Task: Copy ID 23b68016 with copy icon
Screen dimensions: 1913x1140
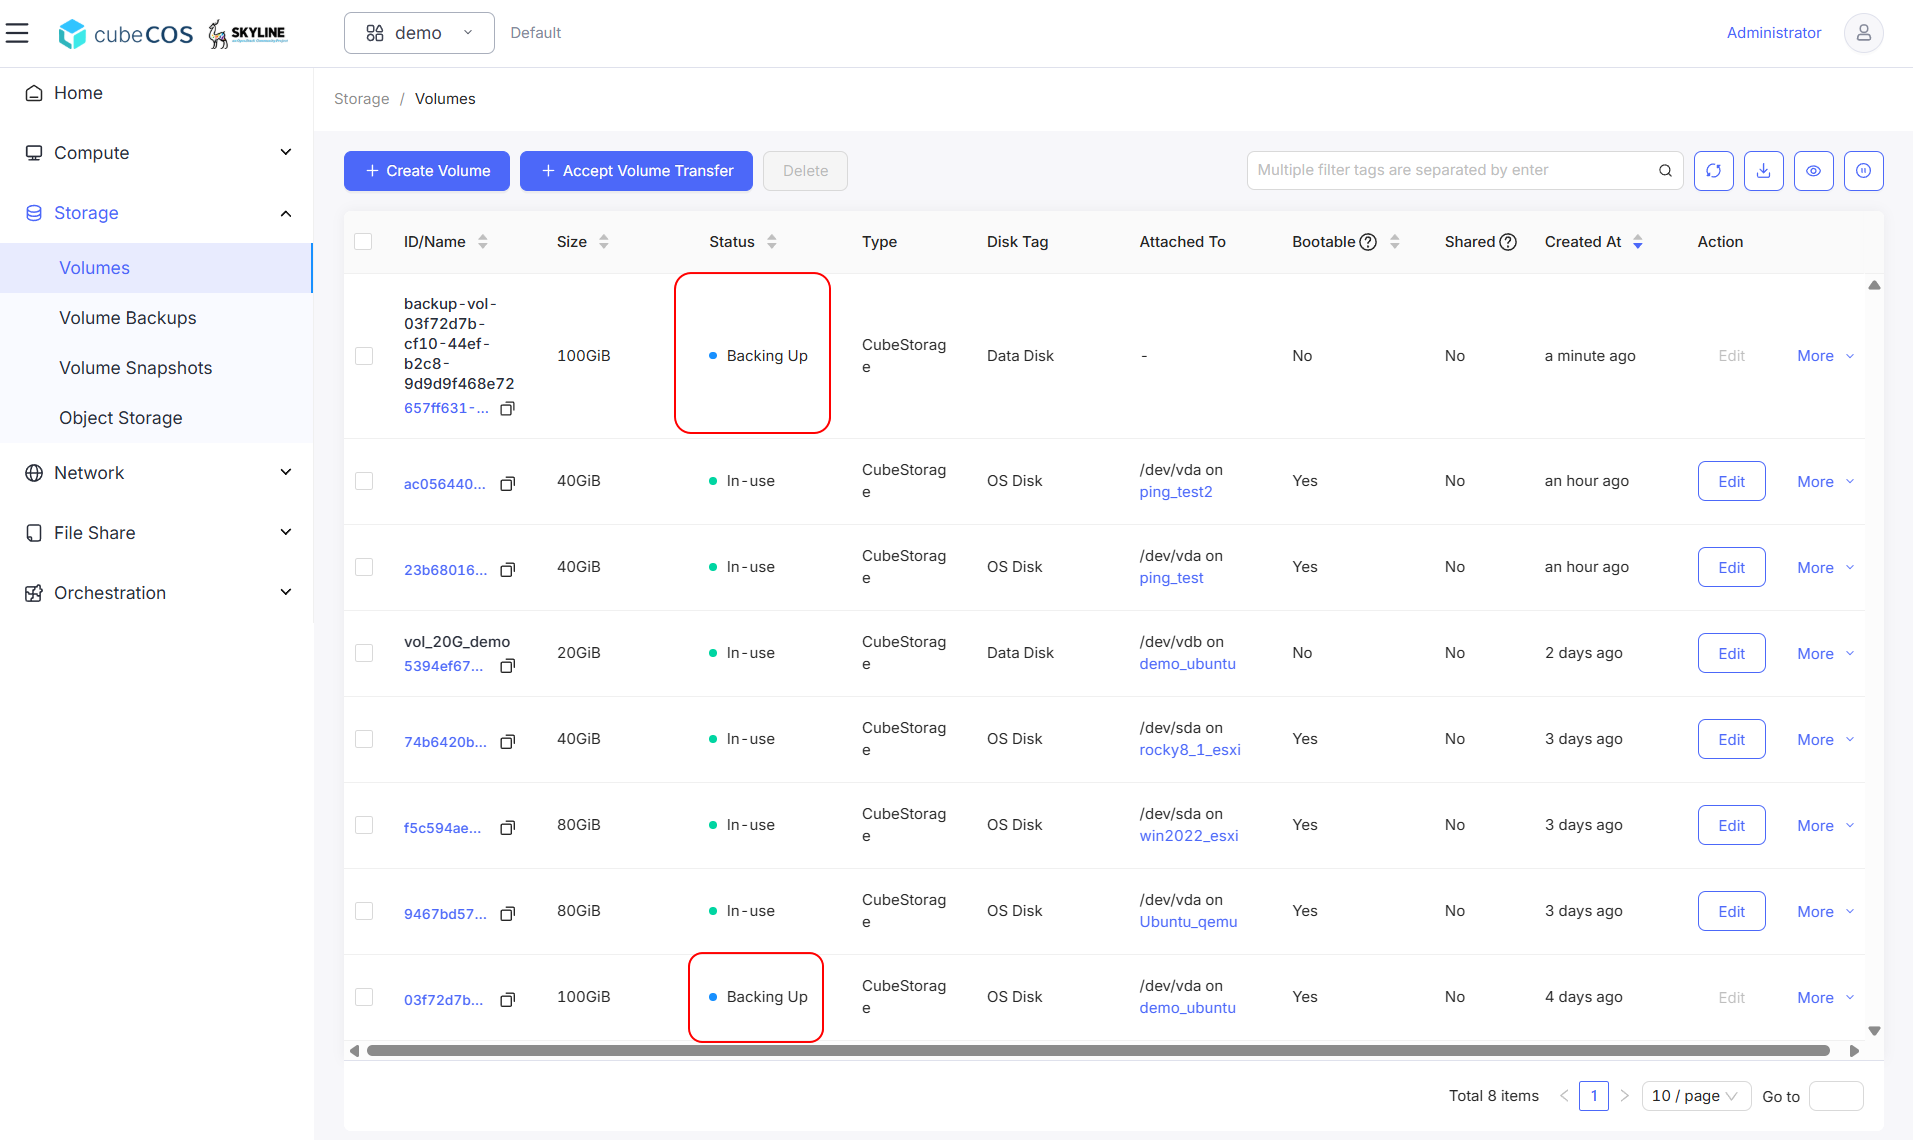Action: (x=507, y=570)
